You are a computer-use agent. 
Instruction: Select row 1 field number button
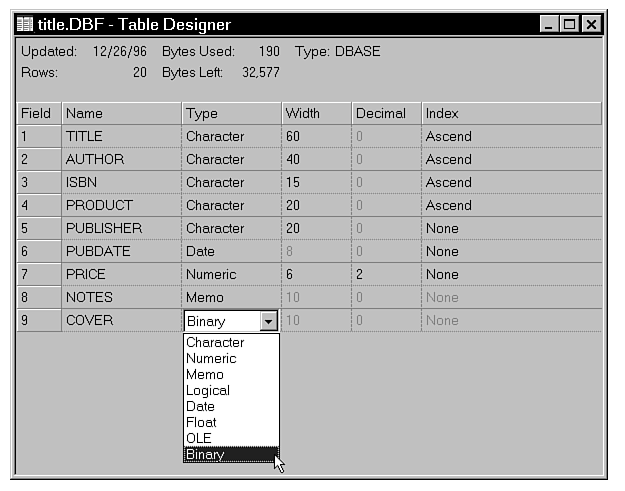[39, 137]
